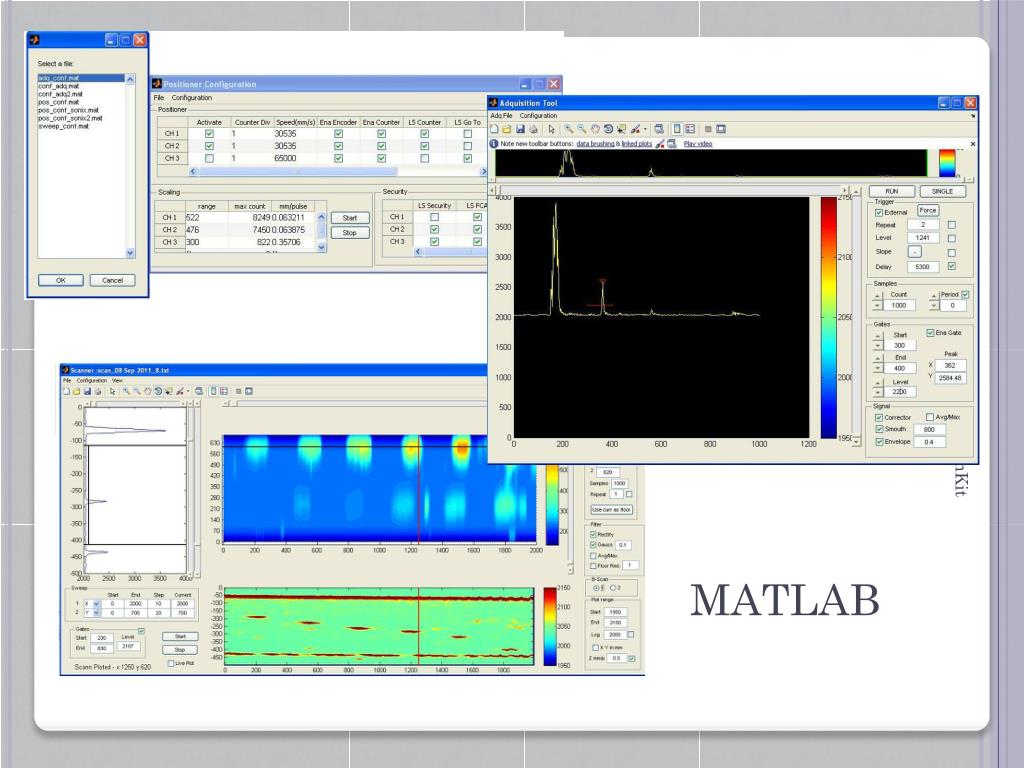This screenshot has width=1024, height=768.
Task: Toggle Ena Gate checkbox
Action: pyautogui.click(x=931, y=332)
